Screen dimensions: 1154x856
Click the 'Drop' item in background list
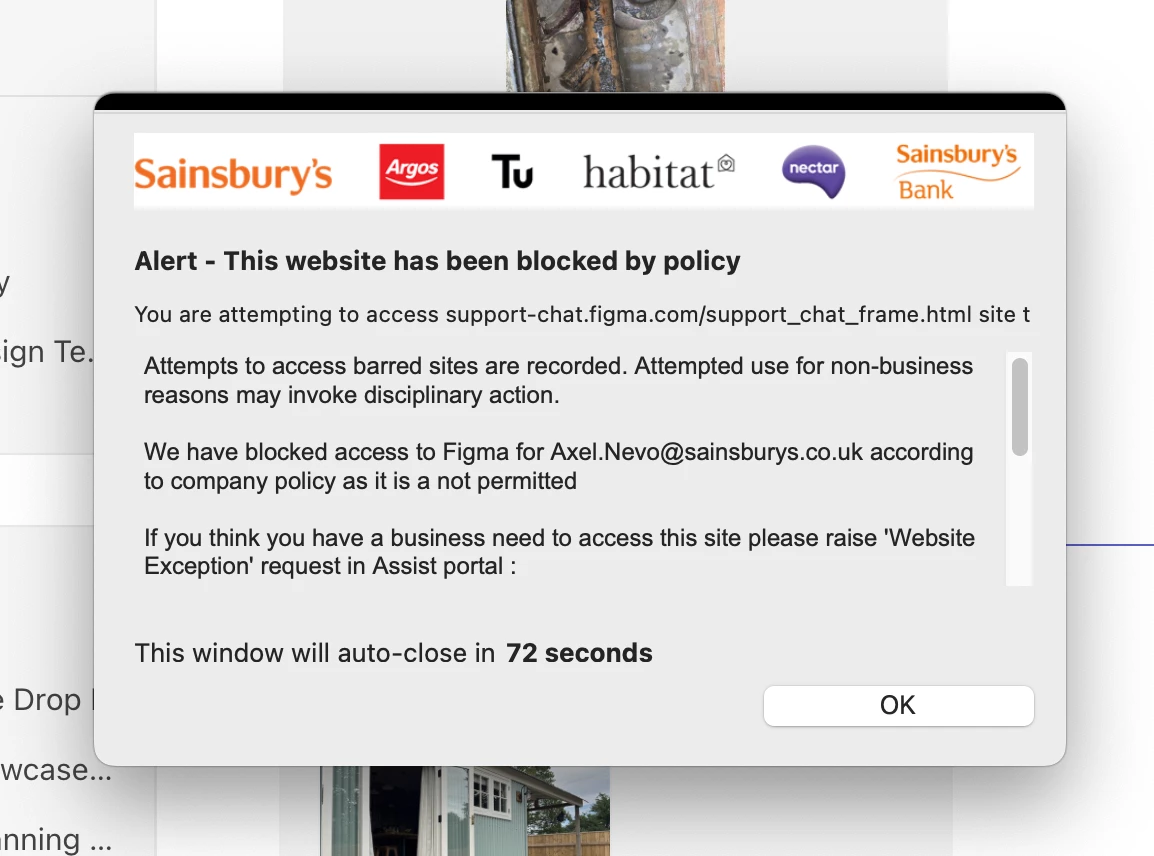(x=47, y=700)
